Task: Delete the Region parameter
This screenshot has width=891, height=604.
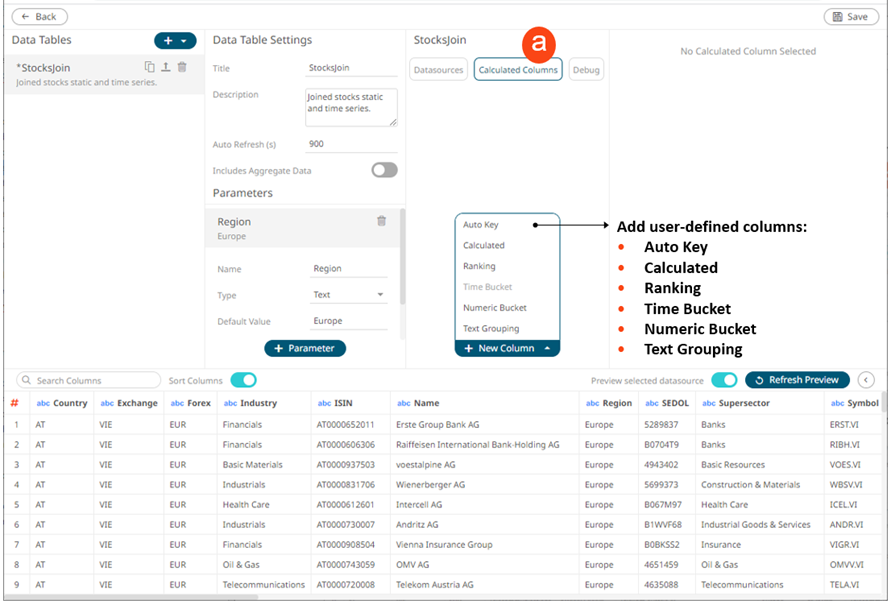Action: click(x=381, y=221)
